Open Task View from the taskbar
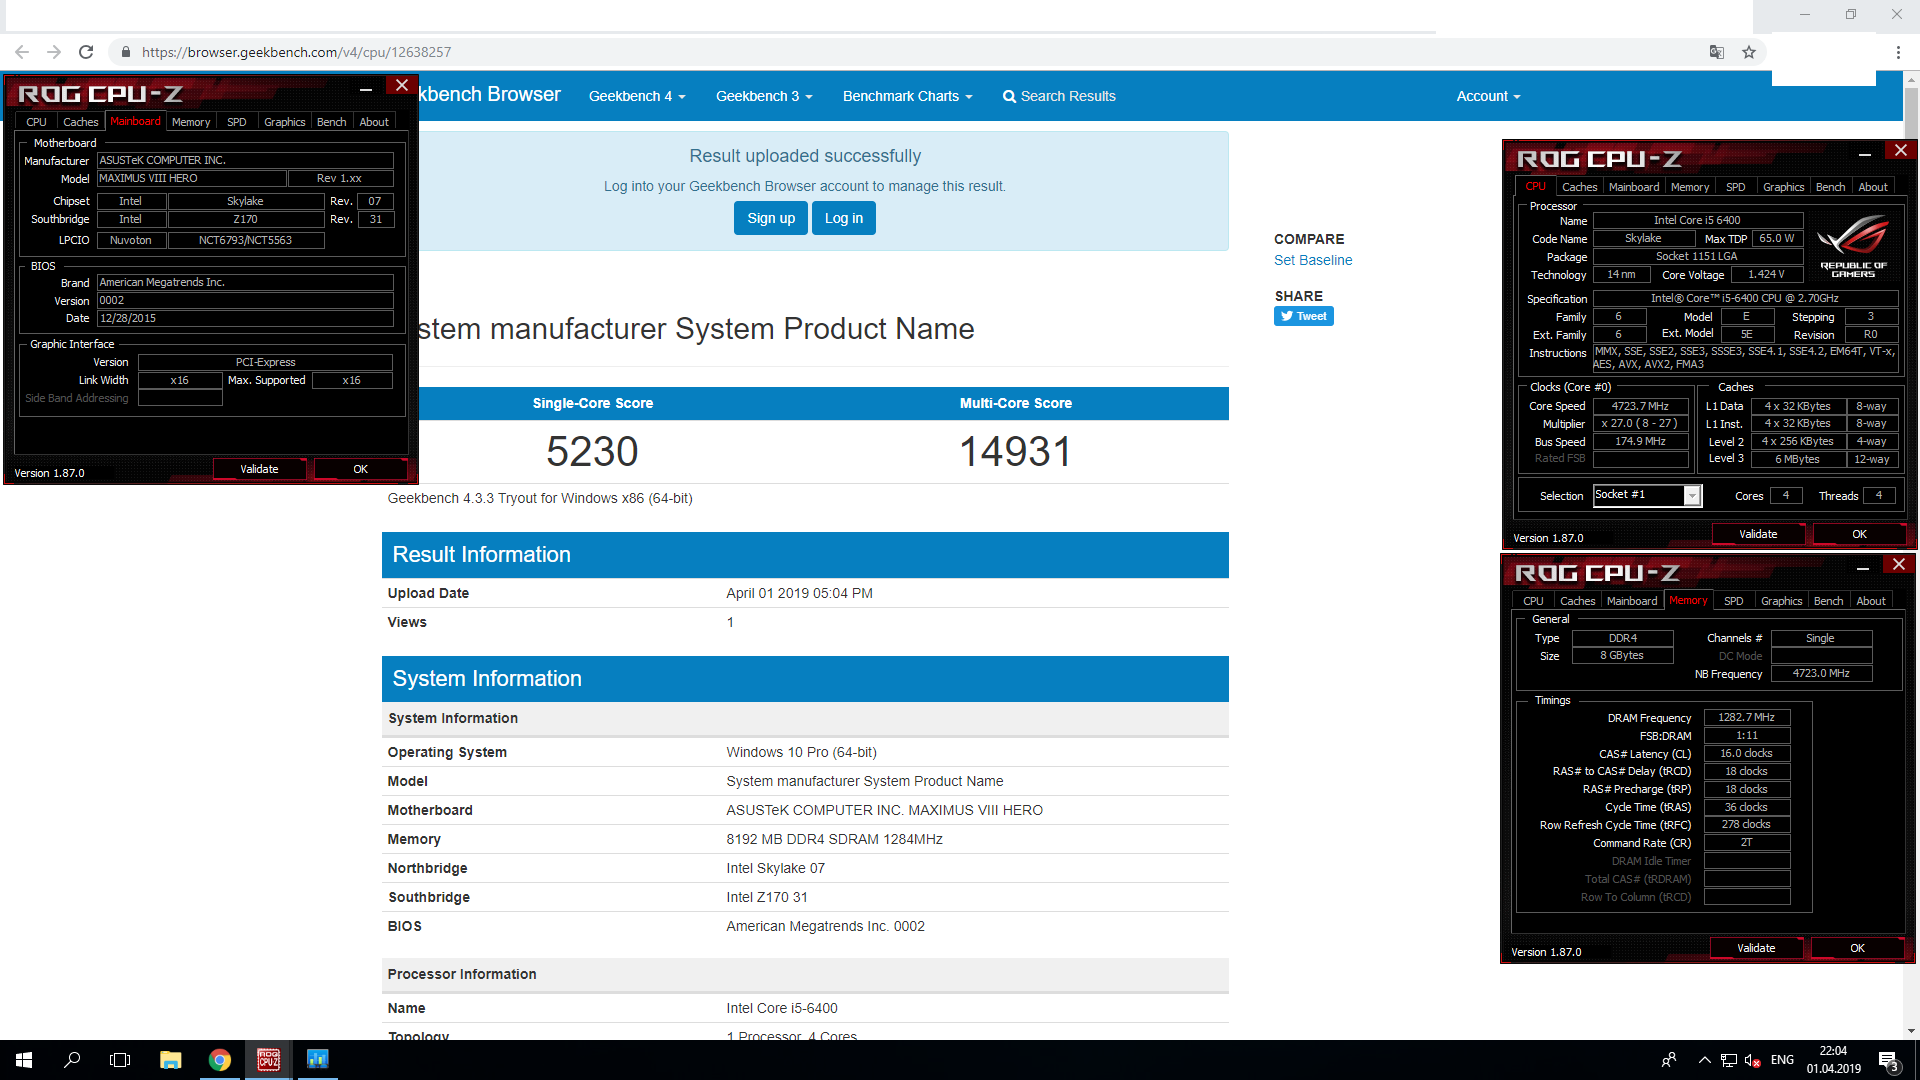The image size is (1920, 1080). [120, 1060]
